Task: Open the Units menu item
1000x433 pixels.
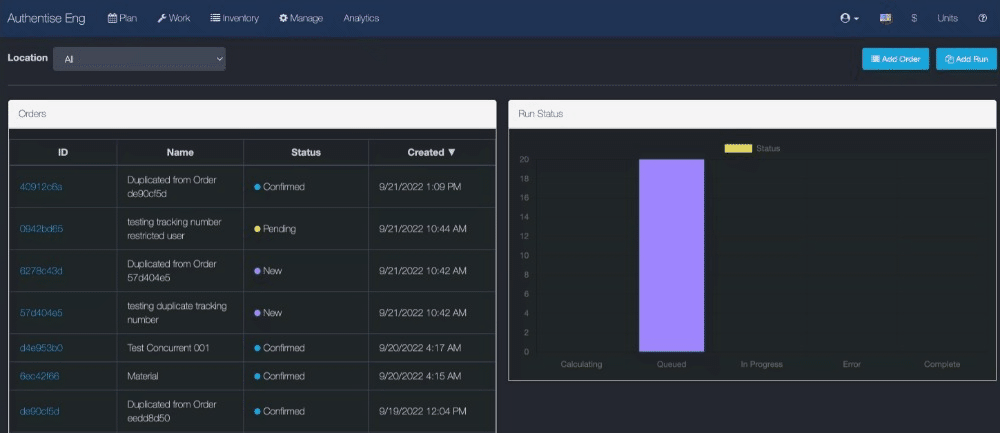Action: click(x=947, y=18)
